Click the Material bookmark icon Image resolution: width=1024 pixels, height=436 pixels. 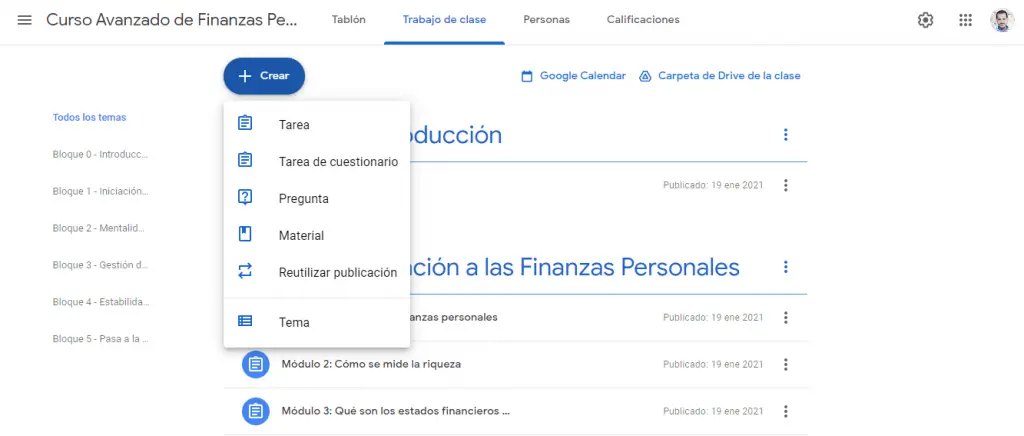tap(245, 234)
